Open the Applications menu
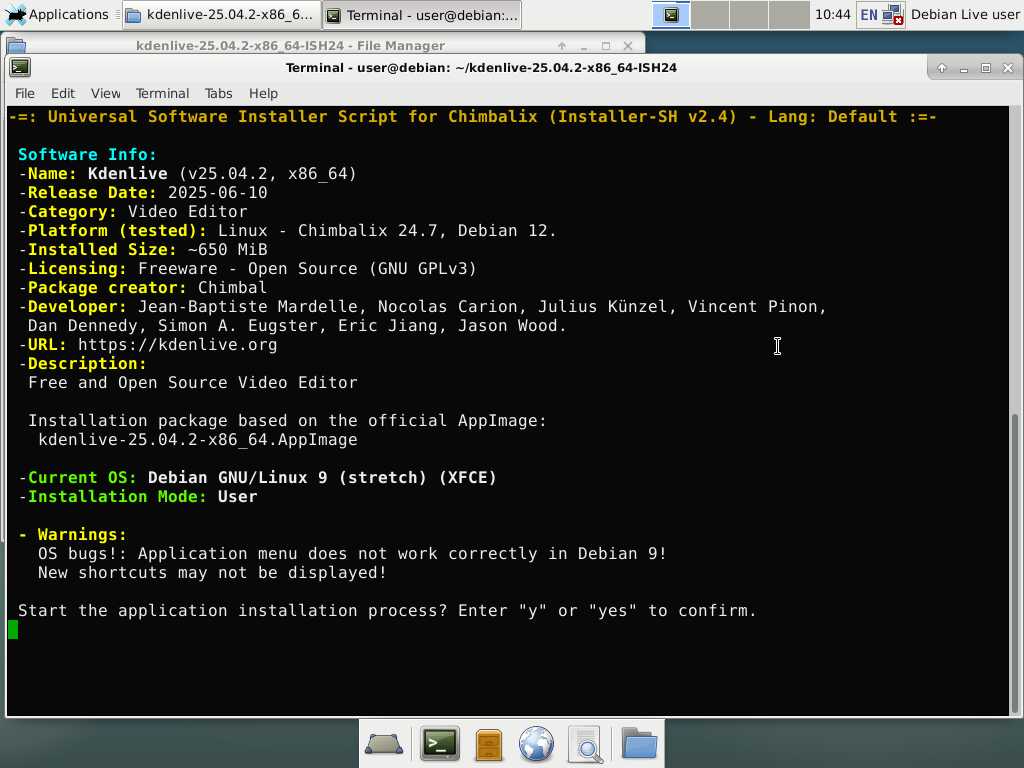This screenshot has height=768, width=1024. (57, 14)
